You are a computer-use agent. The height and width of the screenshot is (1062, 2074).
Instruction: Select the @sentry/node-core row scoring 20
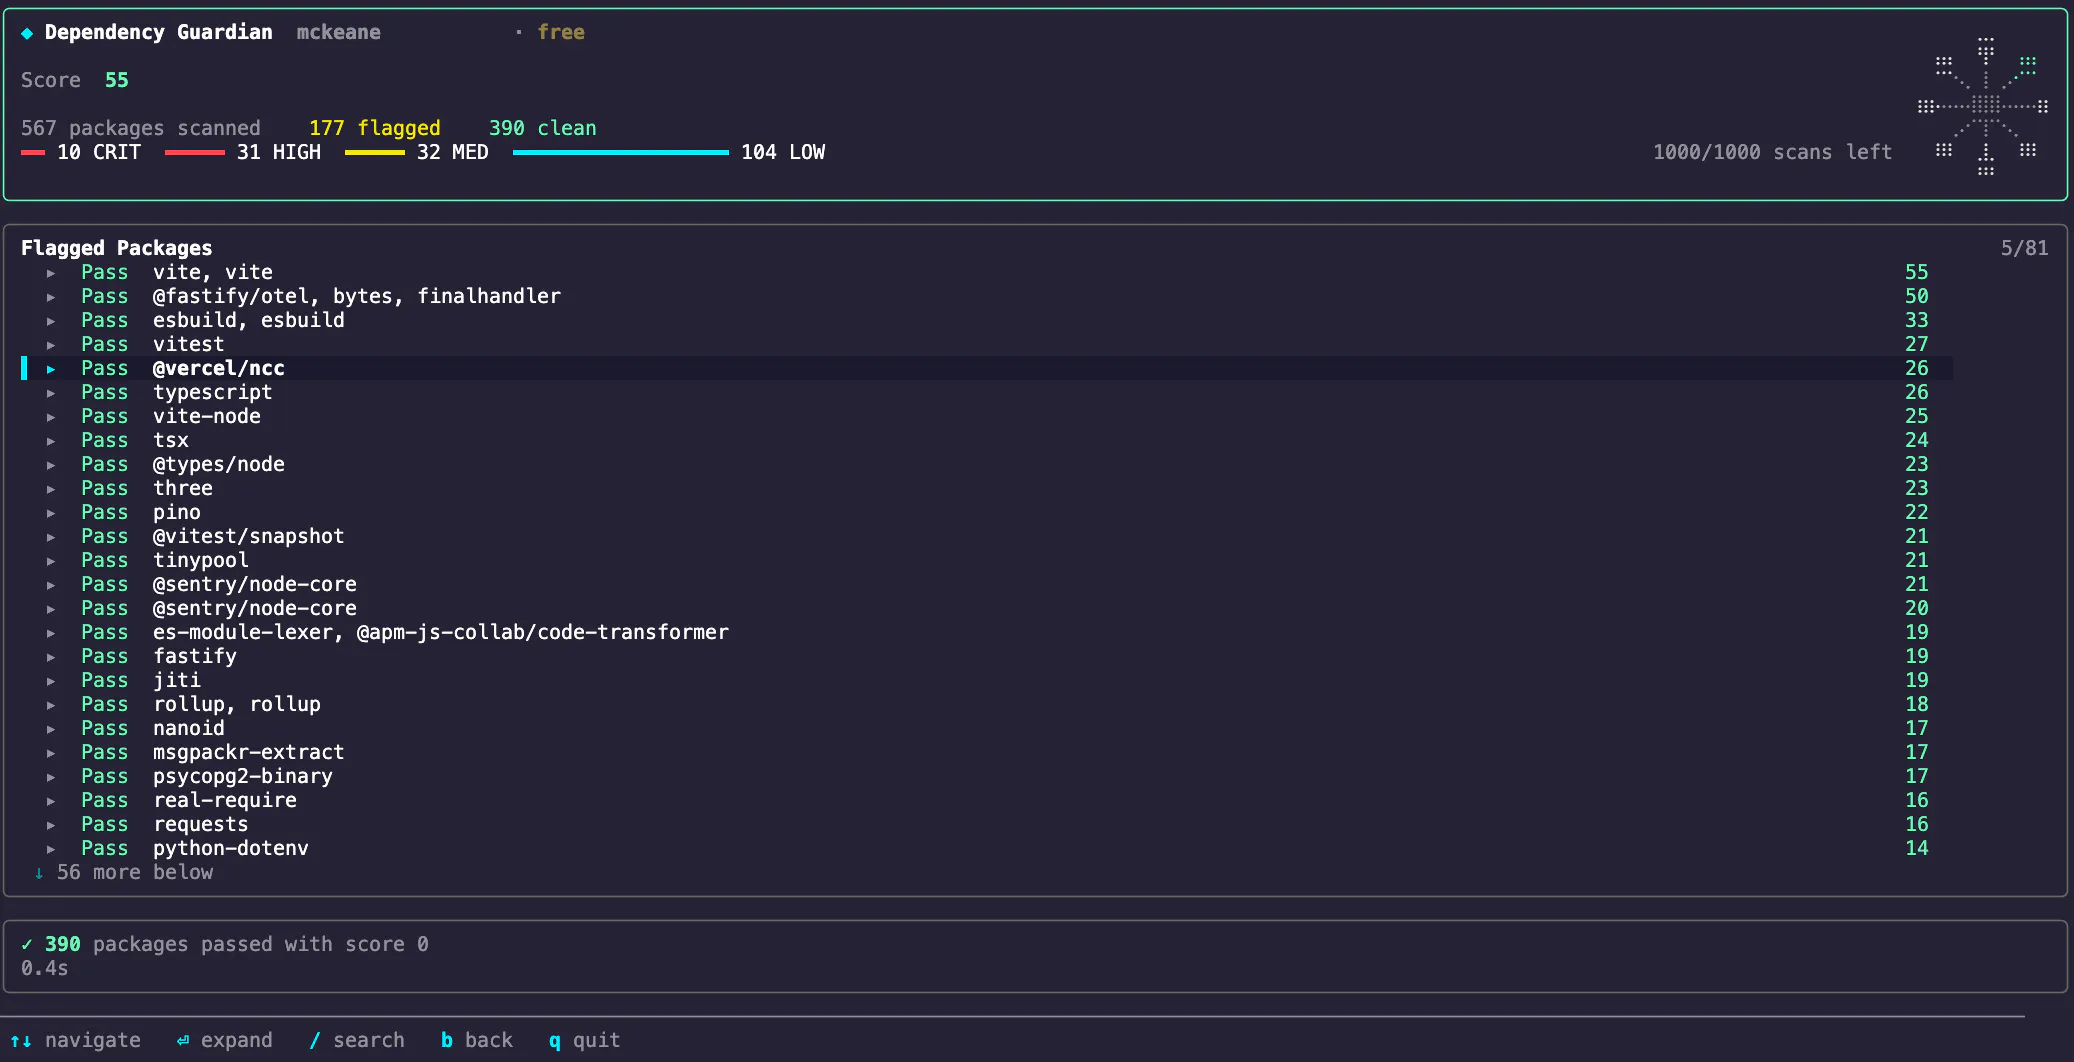(x=986, y=608)
